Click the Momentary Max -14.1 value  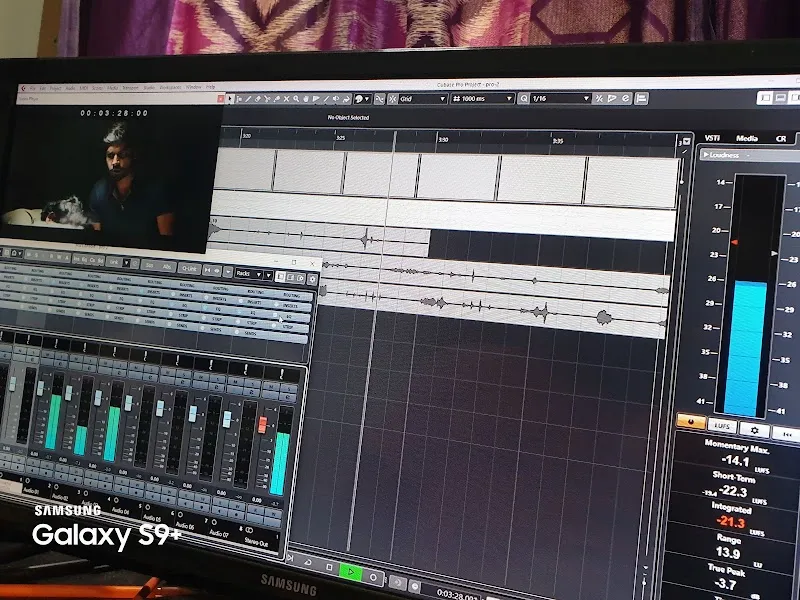coord(735,461)
